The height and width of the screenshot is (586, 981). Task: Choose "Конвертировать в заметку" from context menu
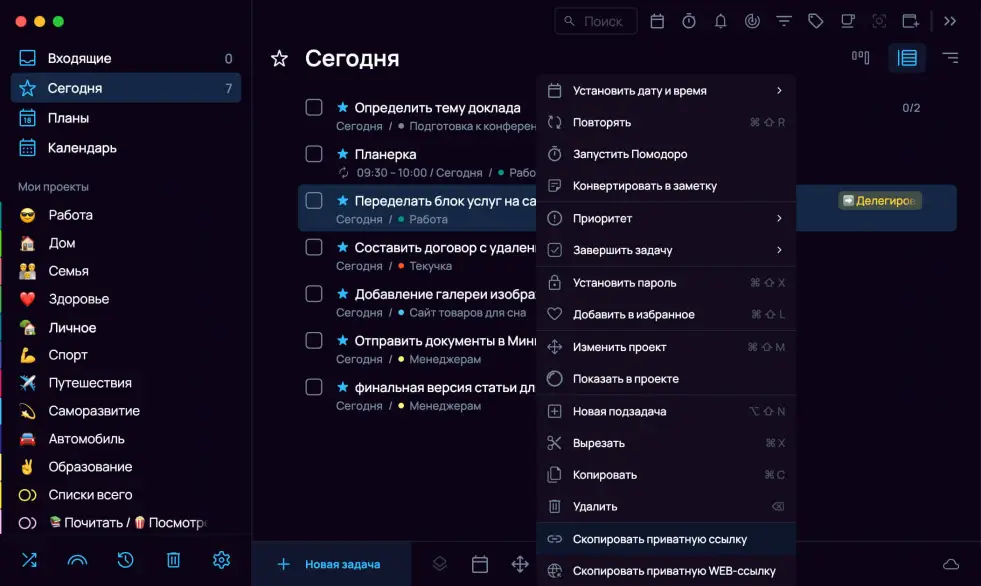[644, 186]
